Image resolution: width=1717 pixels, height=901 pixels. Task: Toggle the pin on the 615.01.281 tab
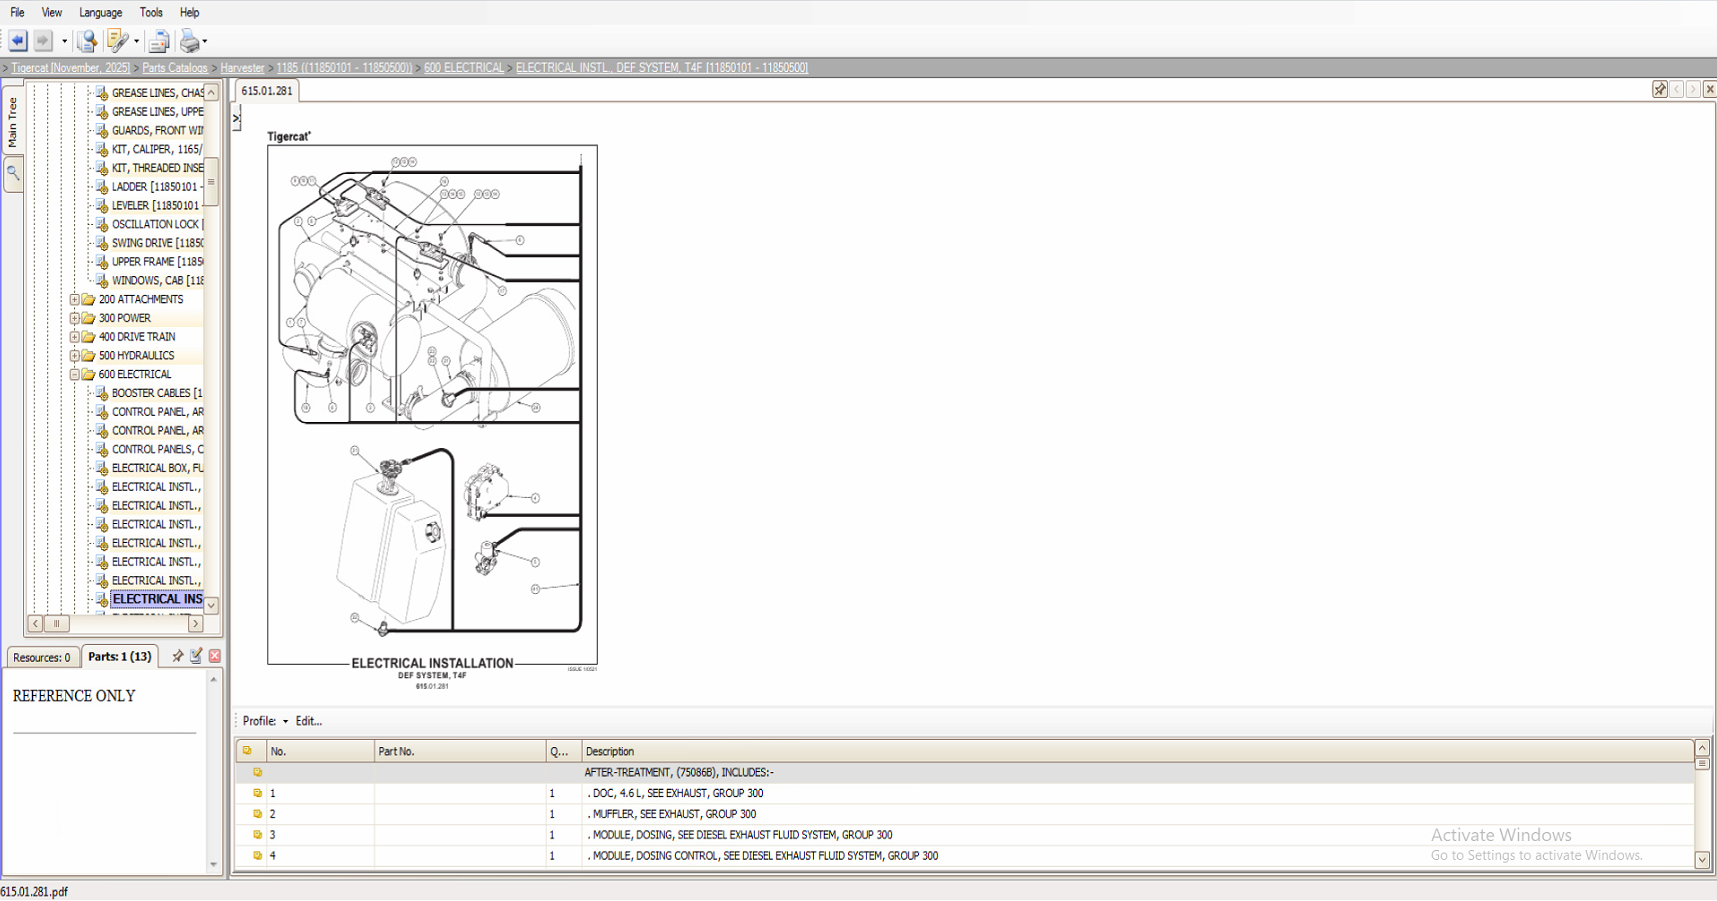1660,89
